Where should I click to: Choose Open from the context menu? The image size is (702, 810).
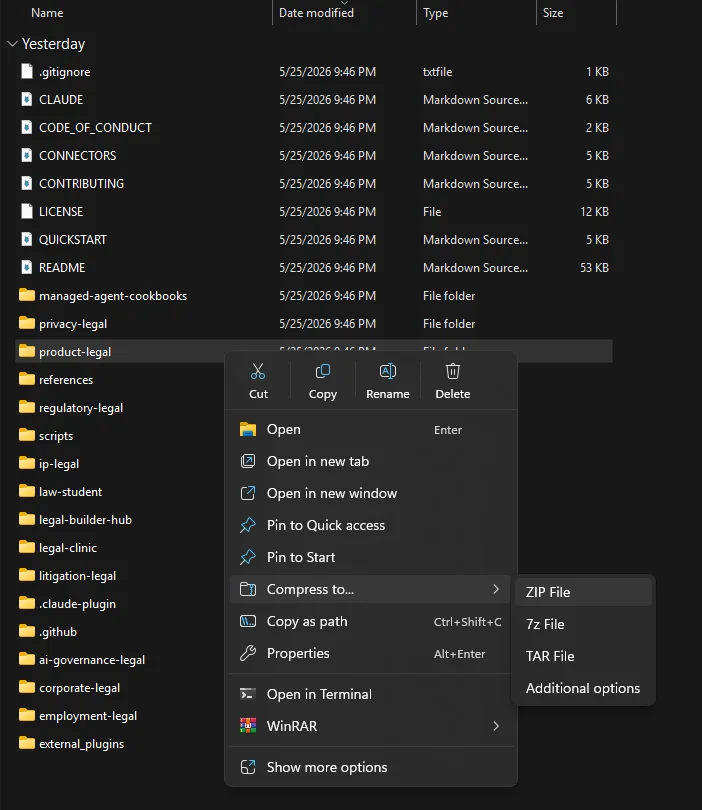tap(370, 429)
